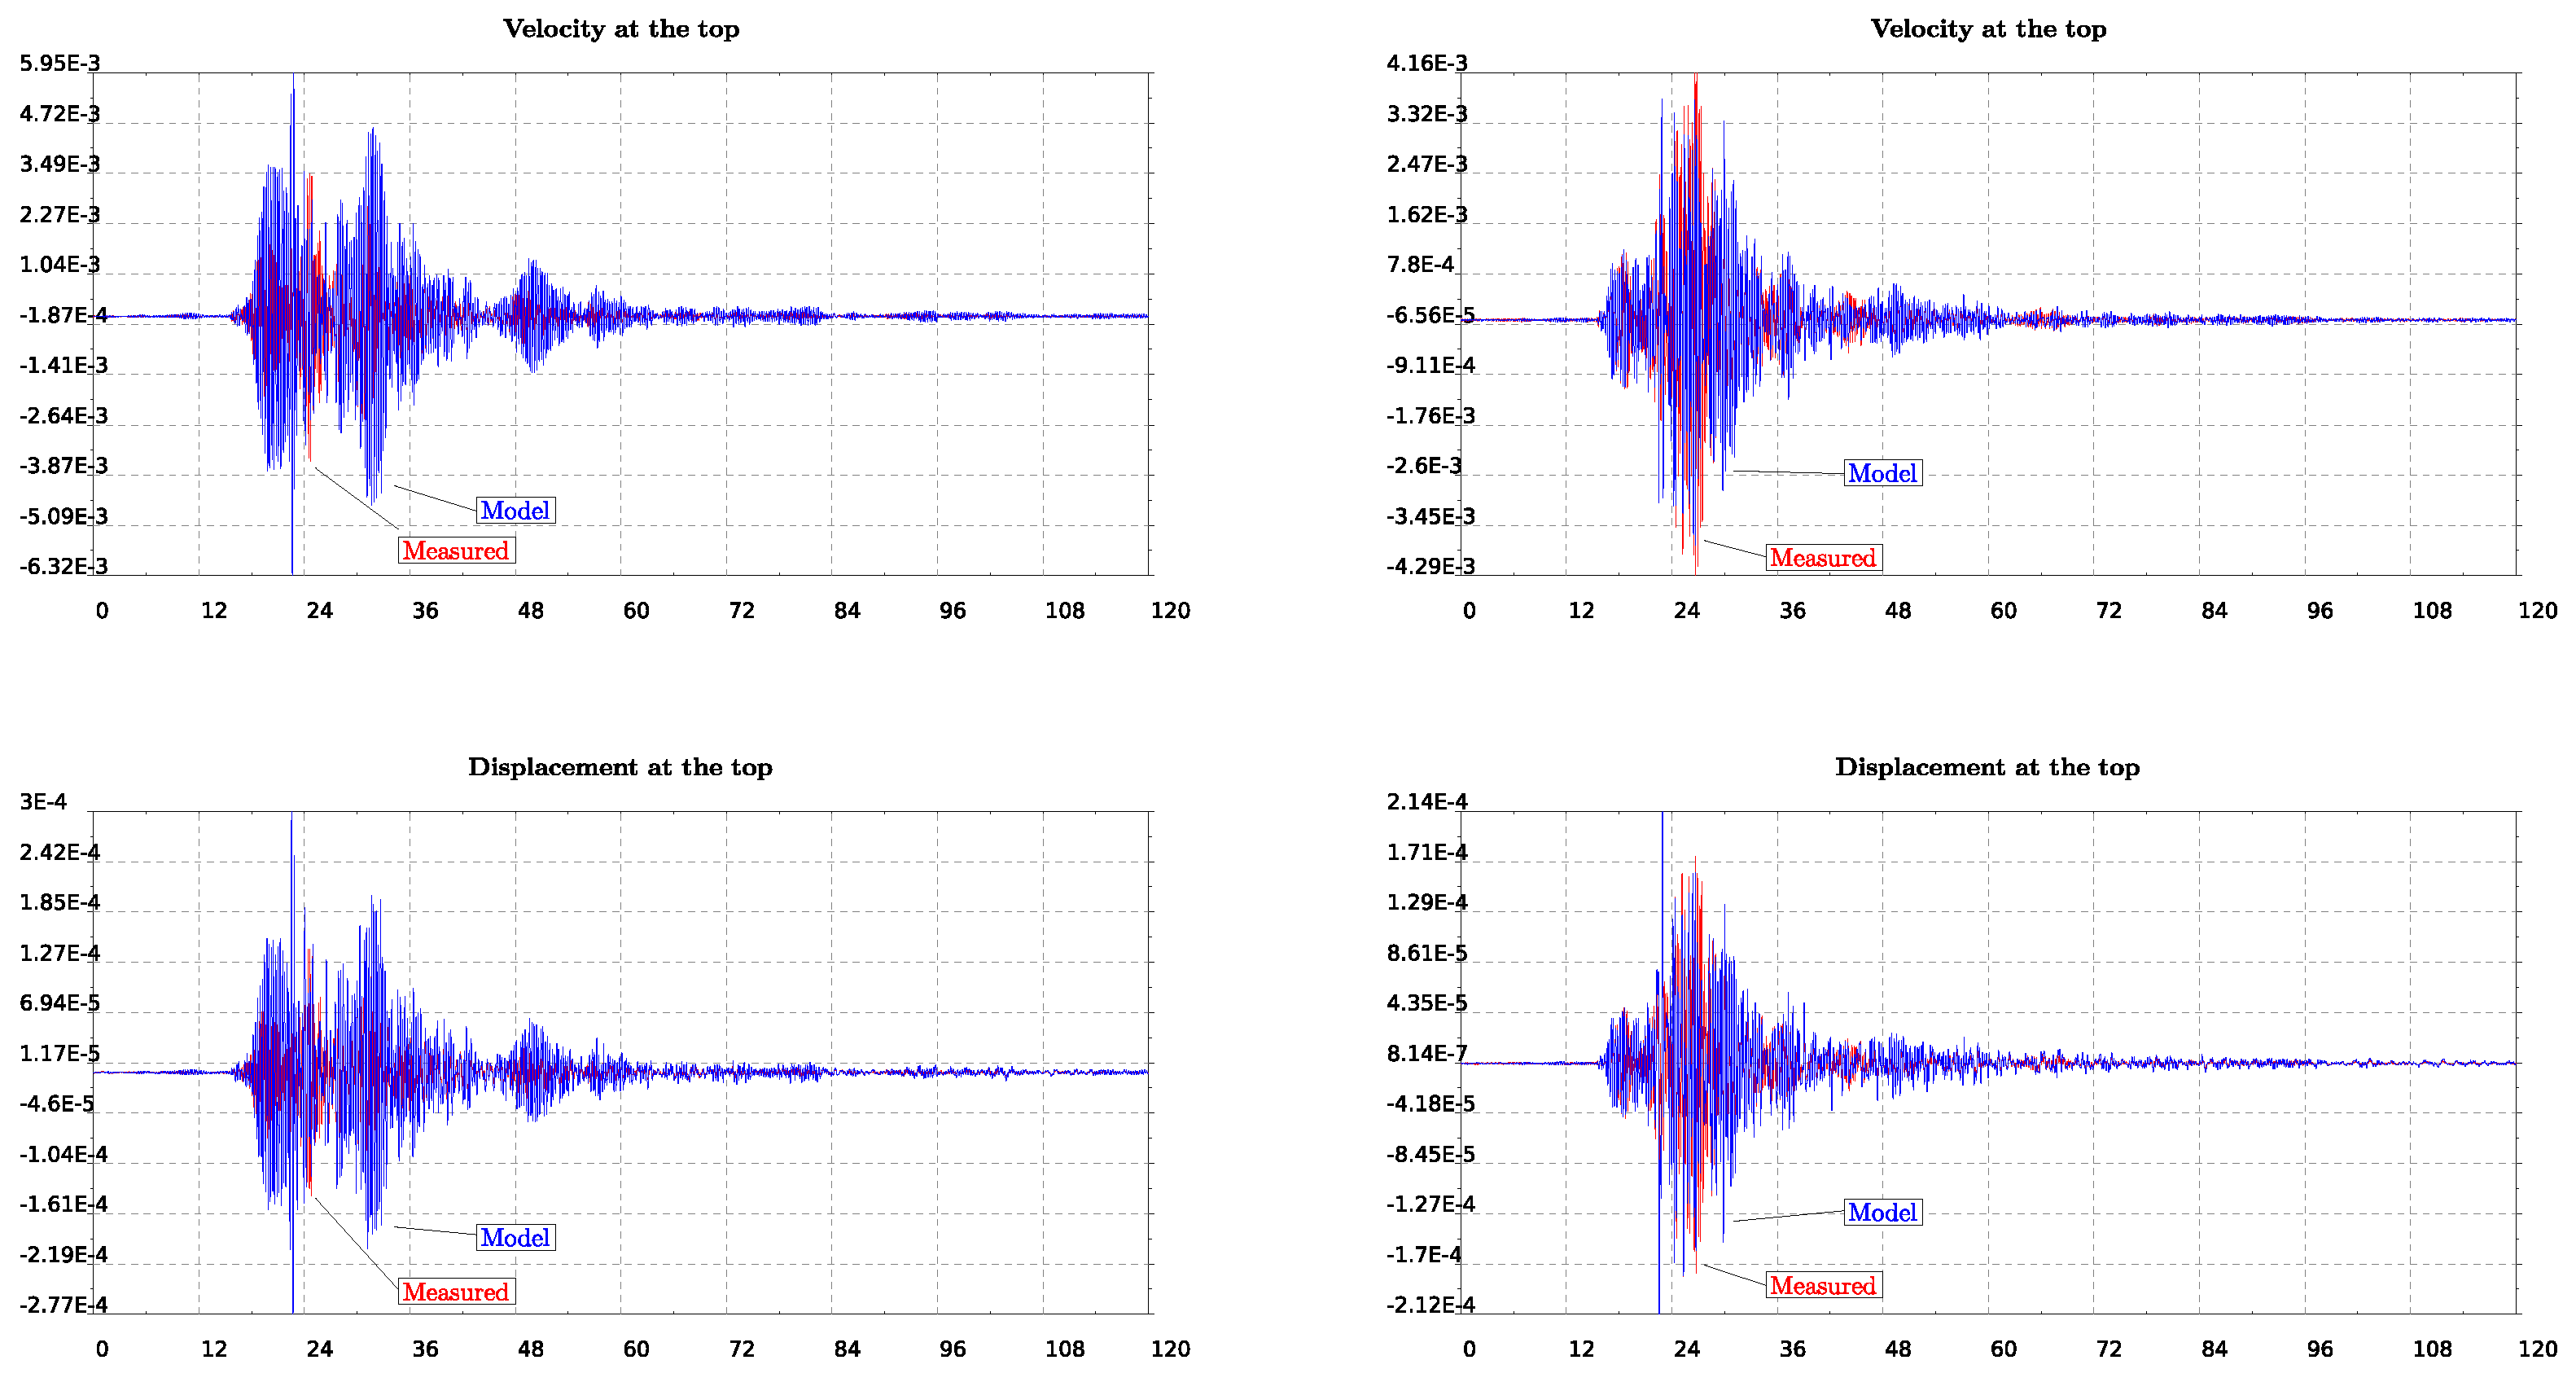
Task: Select the Measured label in bottom-left displacement plot
Action: coord(456,1292)
